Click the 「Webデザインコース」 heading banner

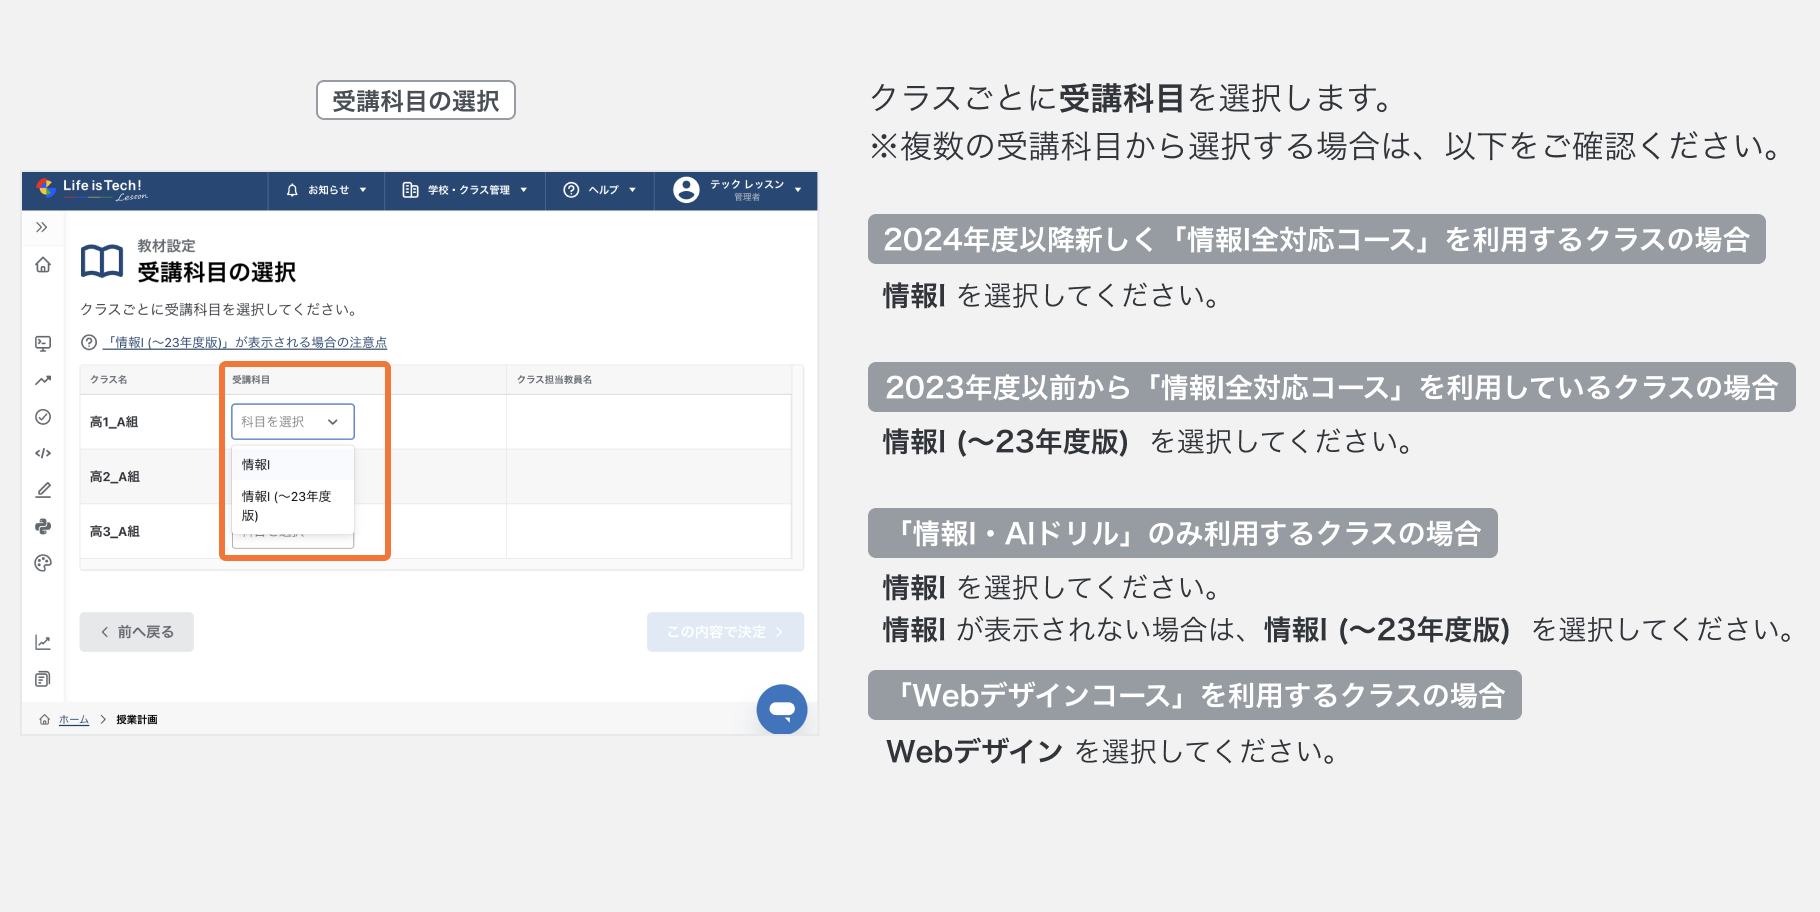[1194, 695]
